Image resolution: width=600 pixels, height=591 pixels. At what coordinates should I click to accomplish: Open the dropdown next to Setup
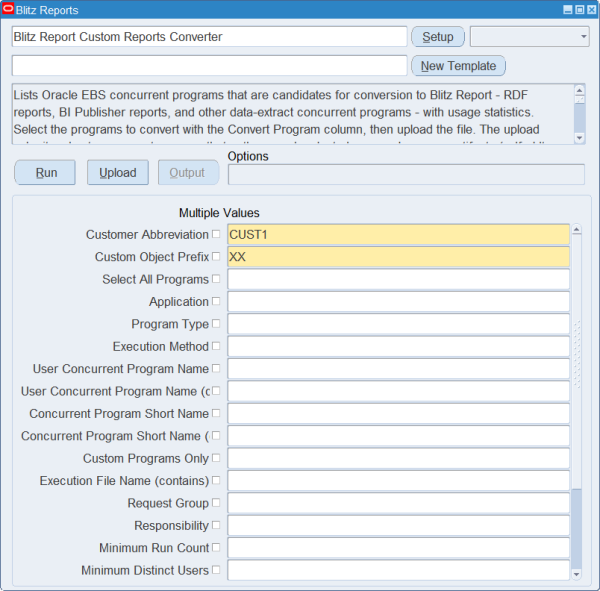530,37
